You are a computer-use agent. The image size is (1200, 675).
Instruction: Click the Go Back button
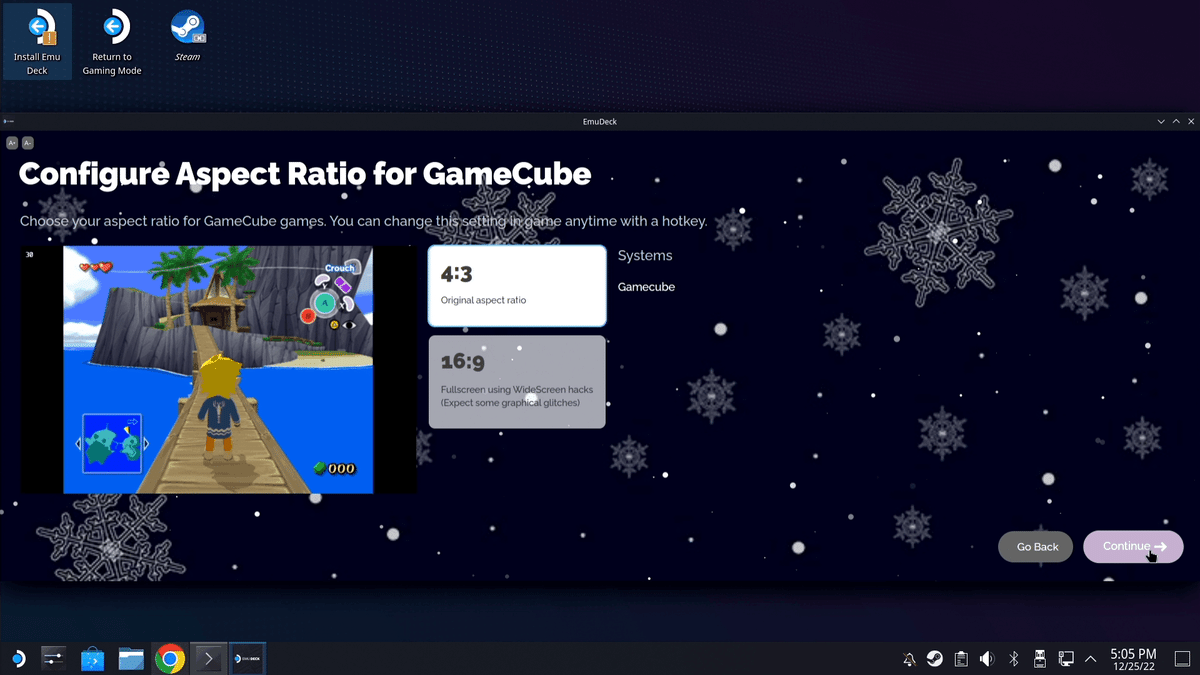tap(1037, 547)
